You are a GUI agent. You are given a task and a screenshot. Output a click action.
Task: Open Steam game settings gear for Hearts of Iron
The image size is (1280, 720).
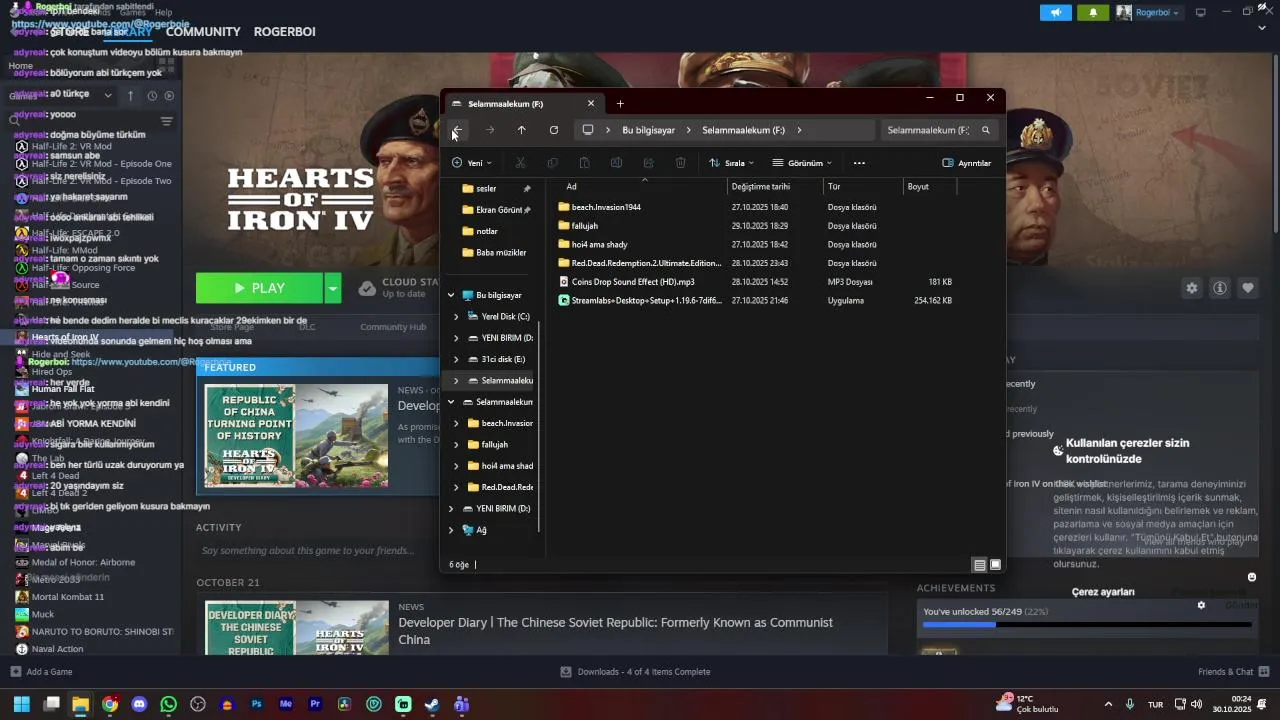click(1191, 288)
